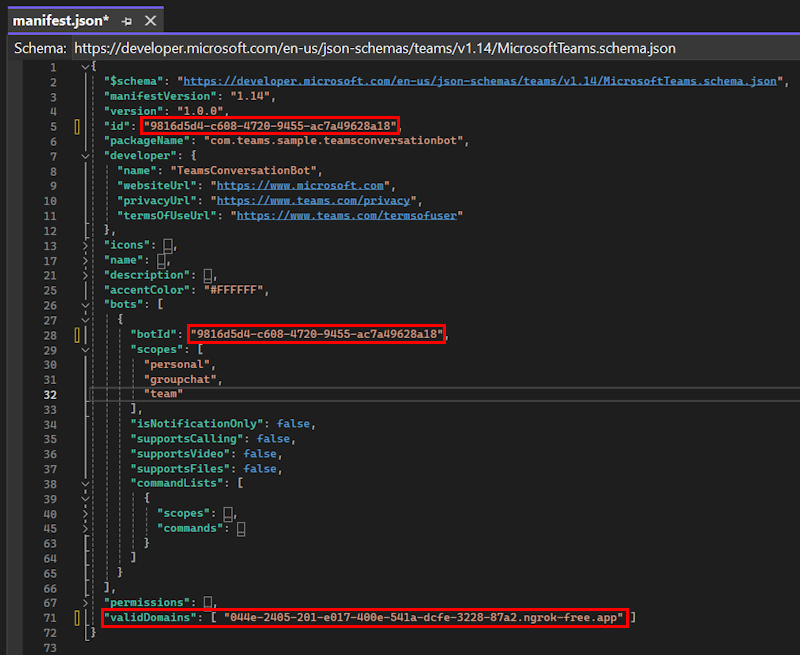Click the false value of "supportsCalling"
Image resolution: width=800 pixels, height=655 pixels.
[273, 439]
